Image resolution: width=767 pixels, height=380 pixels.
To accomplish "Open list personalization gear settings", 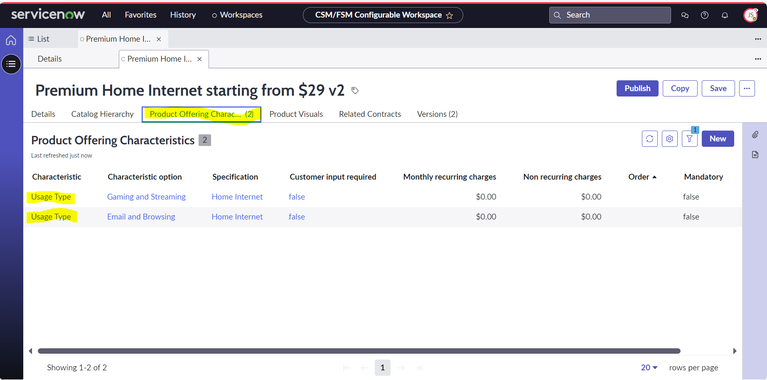I will (x=670, y=139).
